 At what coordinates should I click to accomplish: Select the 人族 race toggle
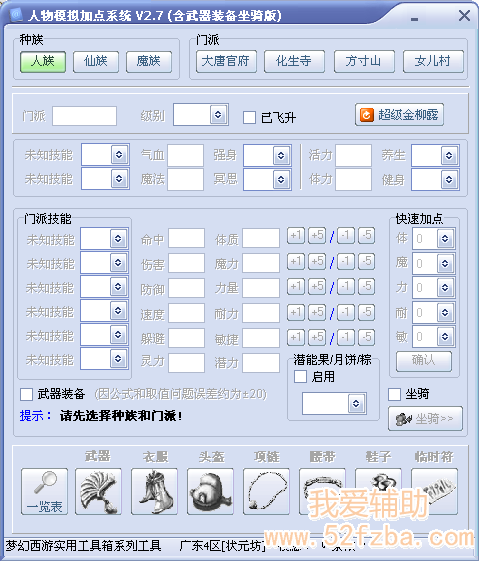click(x=43, y=62)
